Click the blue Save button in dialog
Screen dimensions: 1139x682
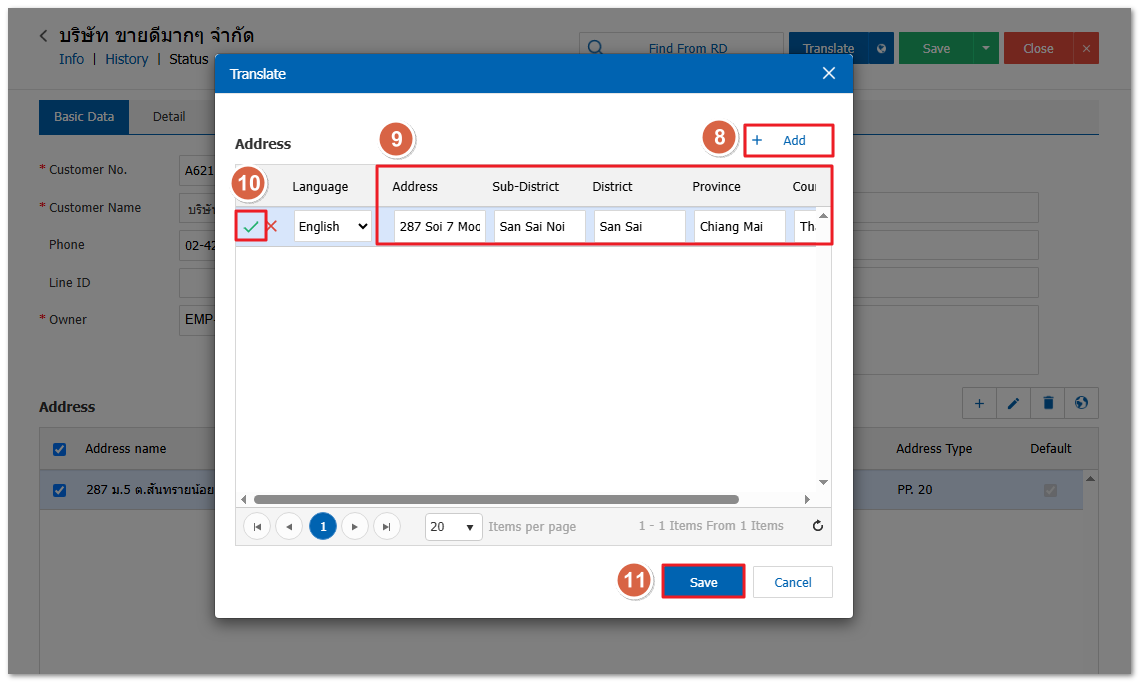coord(703,582)
